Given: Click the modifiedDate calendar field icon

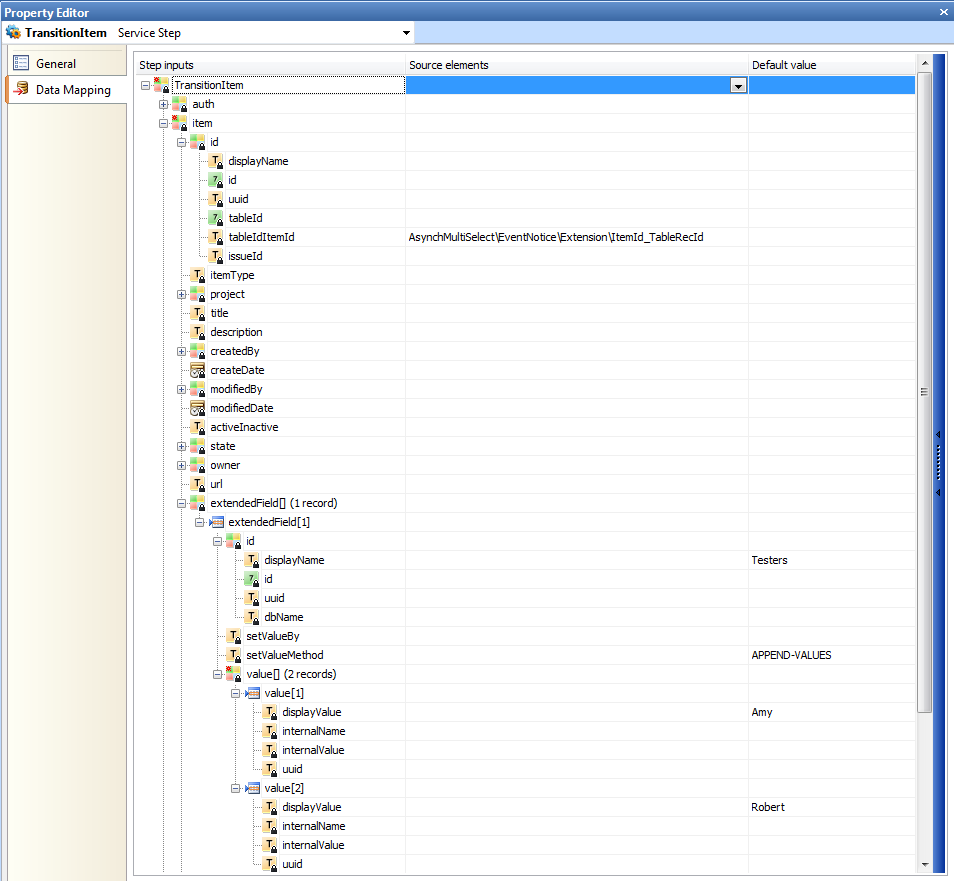Looking at the screenshot, I should coord(198,408).
